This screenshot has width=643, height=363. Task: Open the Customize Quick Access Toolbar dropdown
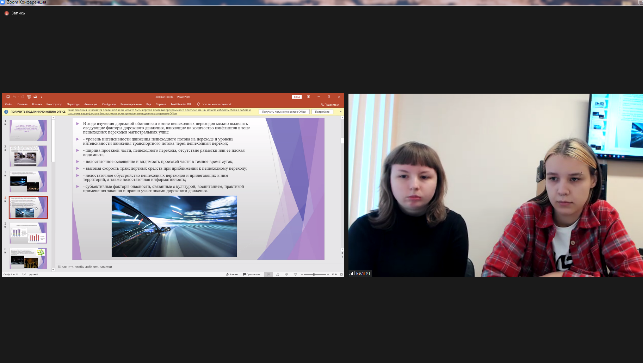(x=41, y=97)
